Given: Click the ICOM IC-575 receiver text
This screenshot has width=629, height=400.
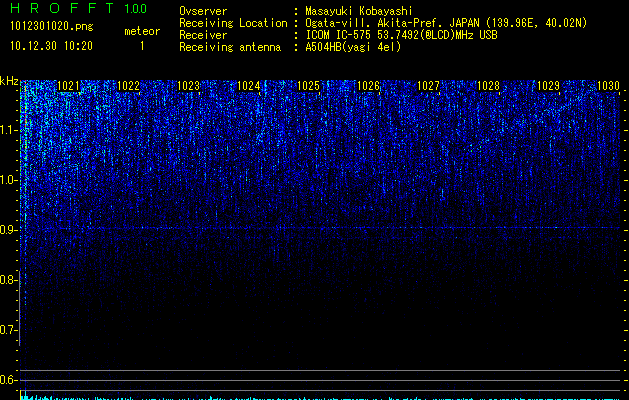Looking at the screenshot, I should click(401, 35).
